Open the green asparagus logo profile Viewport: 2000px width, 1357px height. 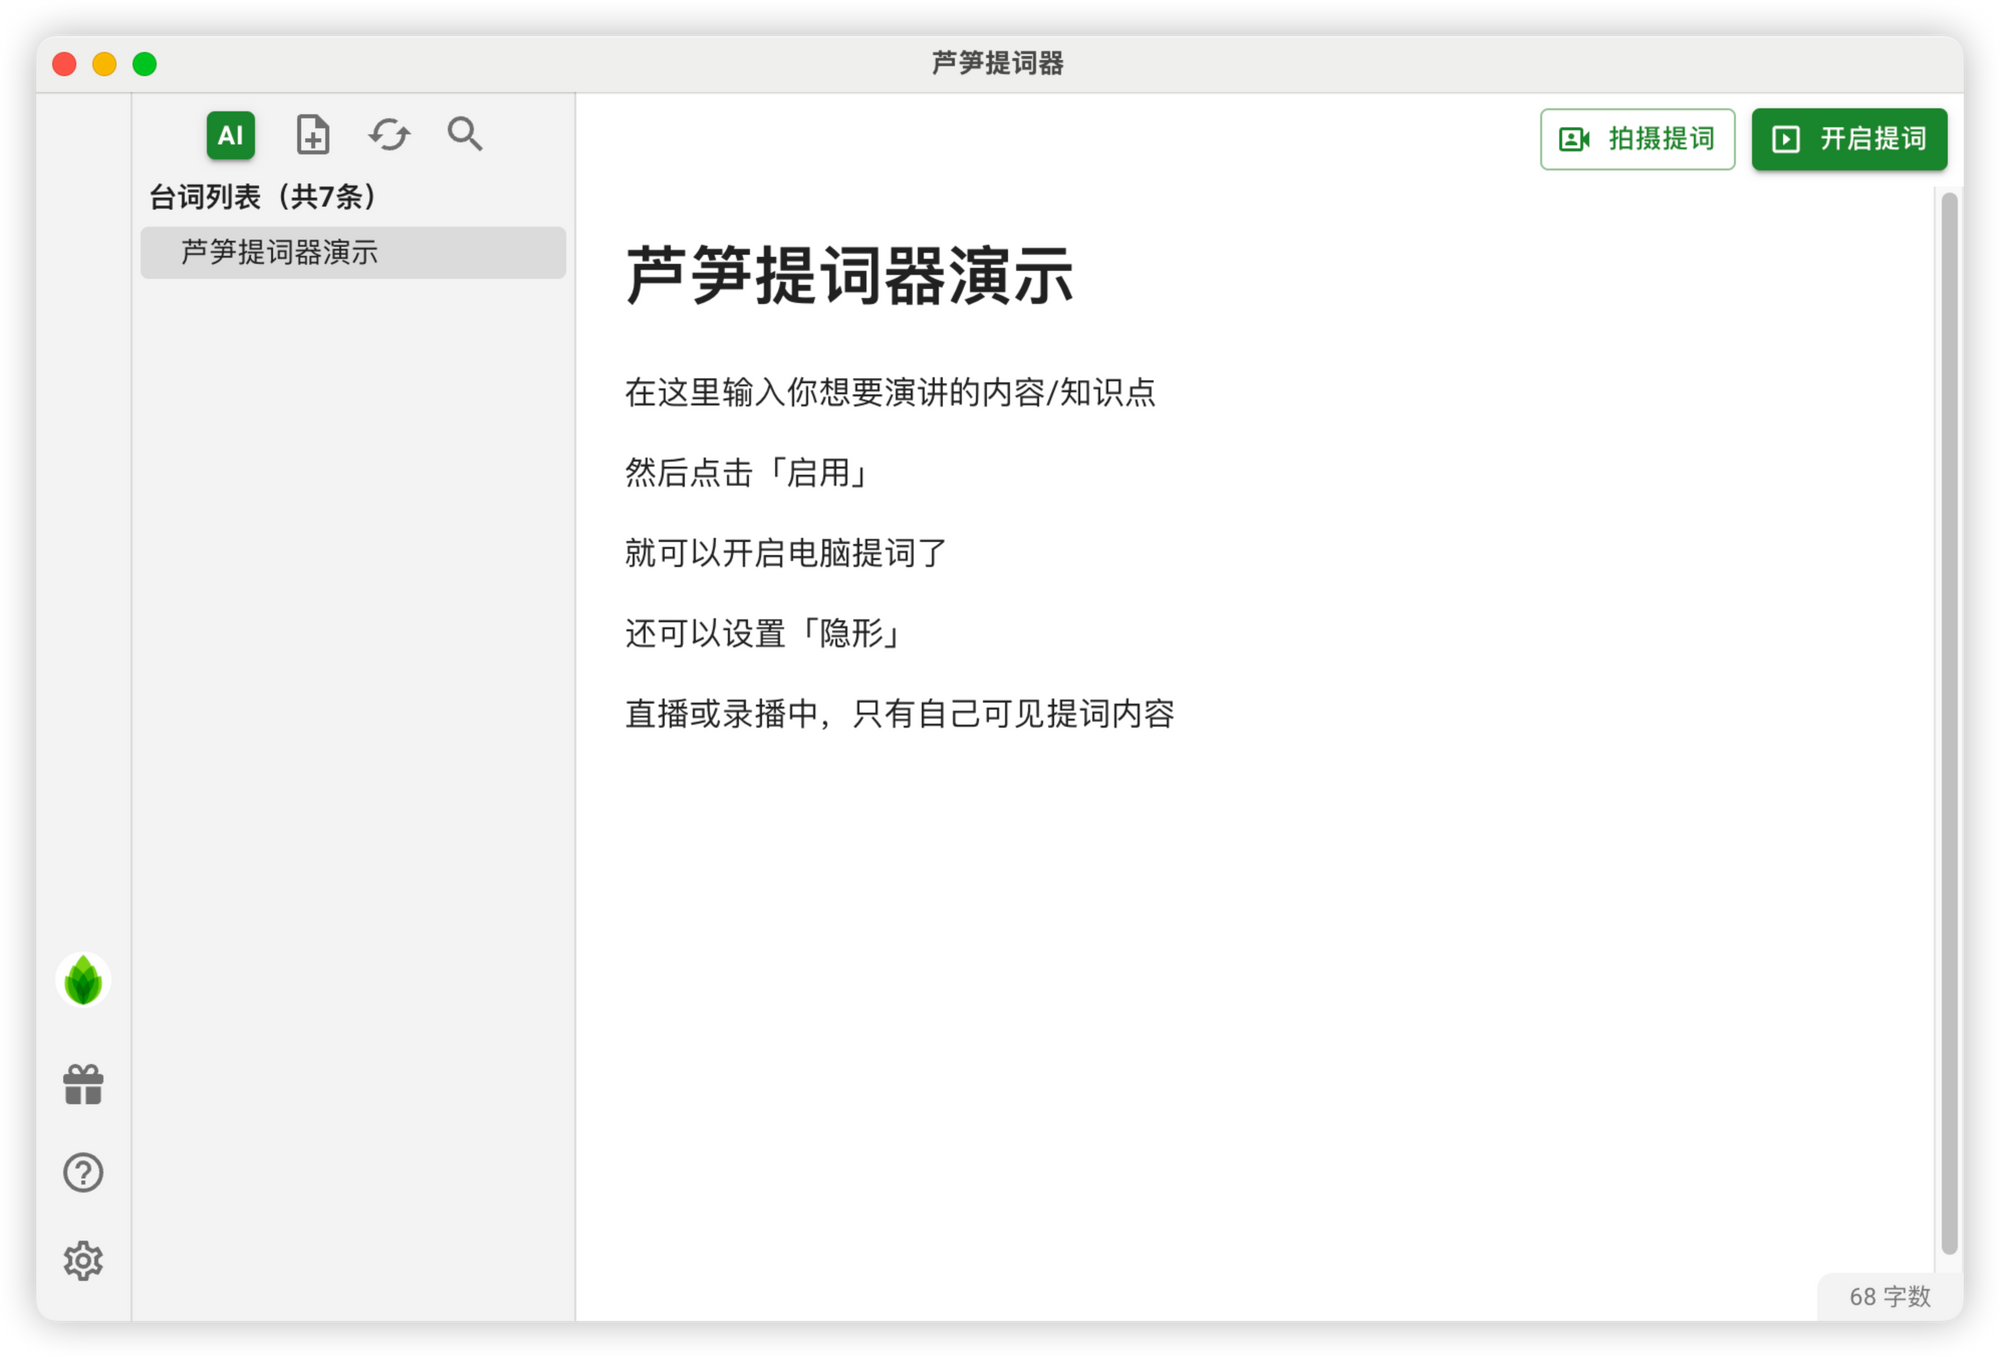pyautogui.click(x=83, y=980)
